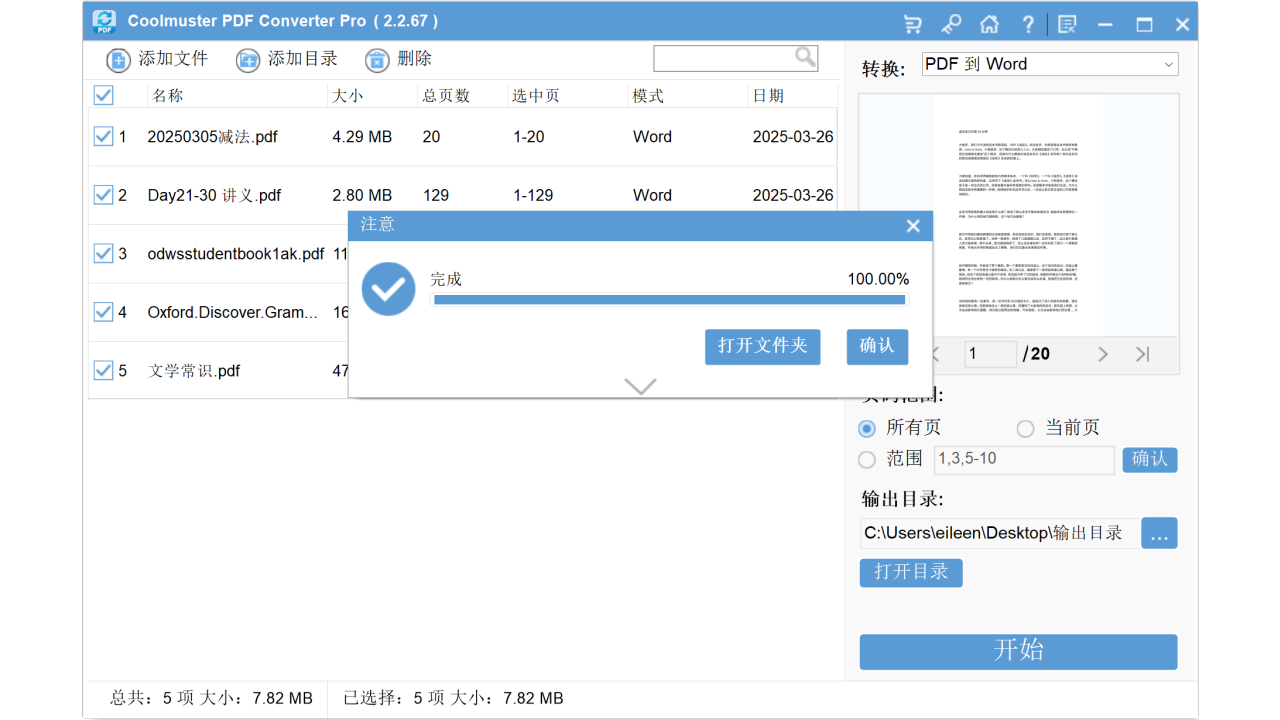Click the page number input field

click(x=989, y=354)
